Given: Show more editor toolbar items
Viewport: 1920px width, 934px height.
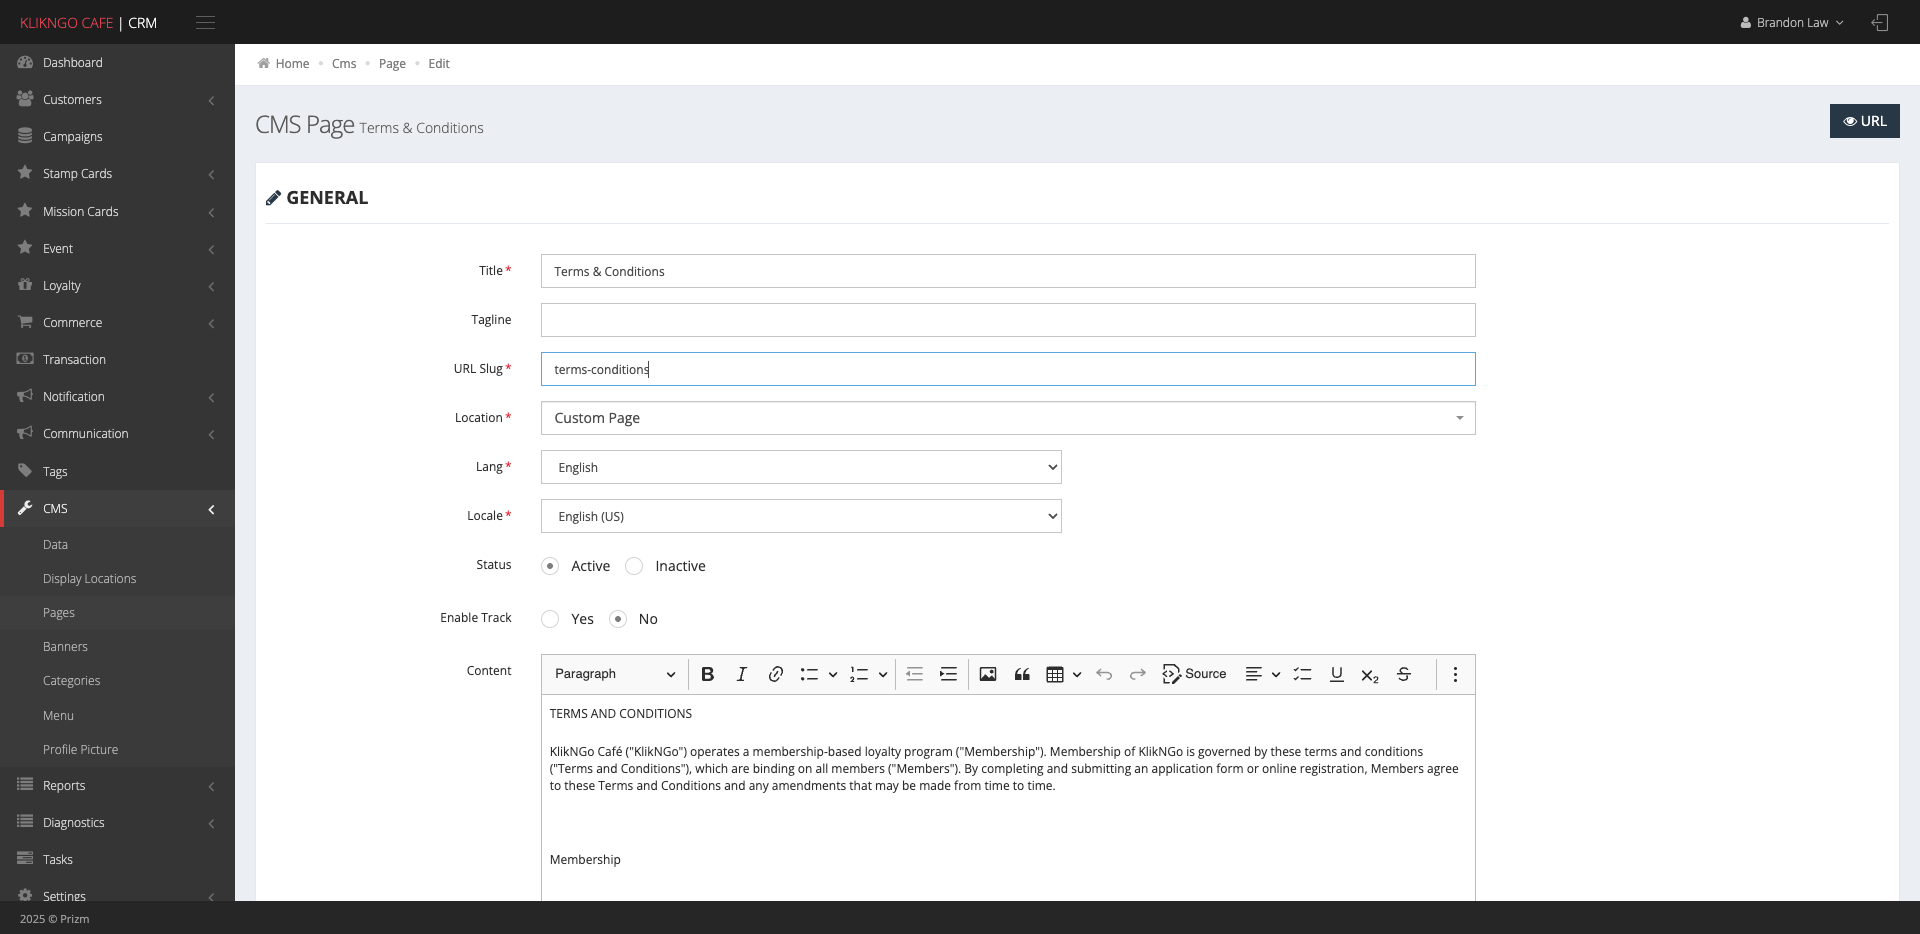Looking at the screenshot, I should coord(1455,674).
